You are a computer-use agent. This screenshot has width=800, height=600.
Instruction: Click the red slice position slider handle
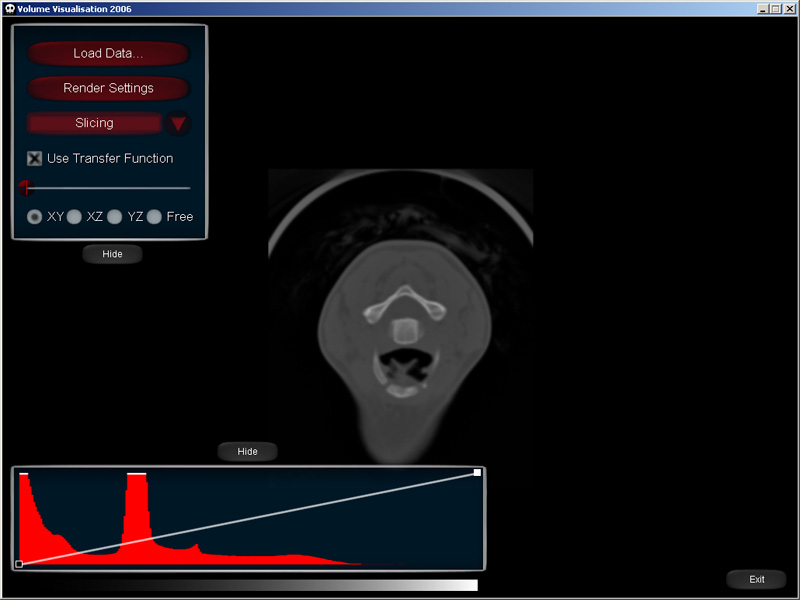pyautogui.click(x=25, y=187)
